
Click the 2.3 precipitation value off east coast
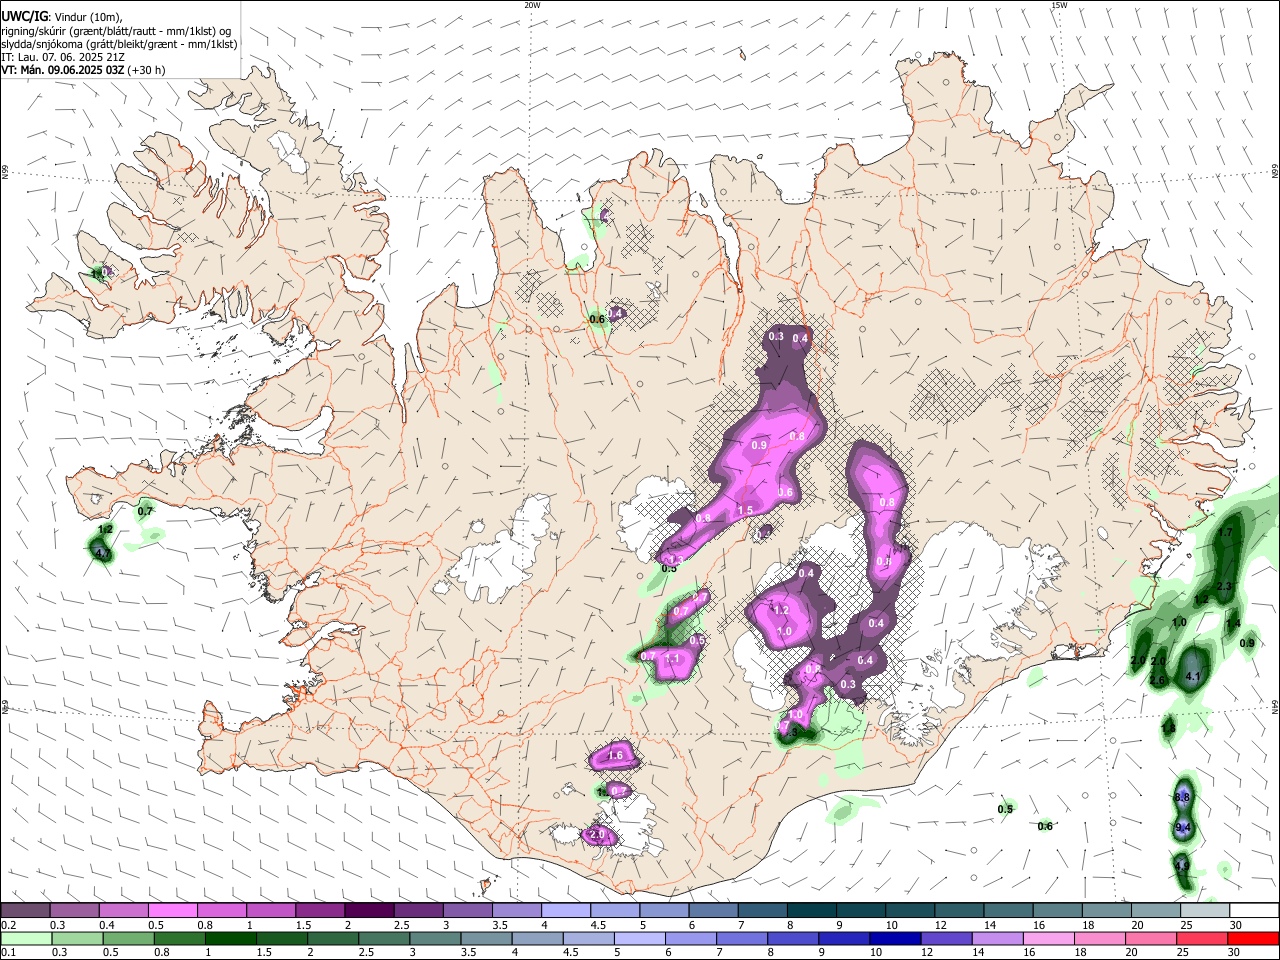coord(1225,586)
